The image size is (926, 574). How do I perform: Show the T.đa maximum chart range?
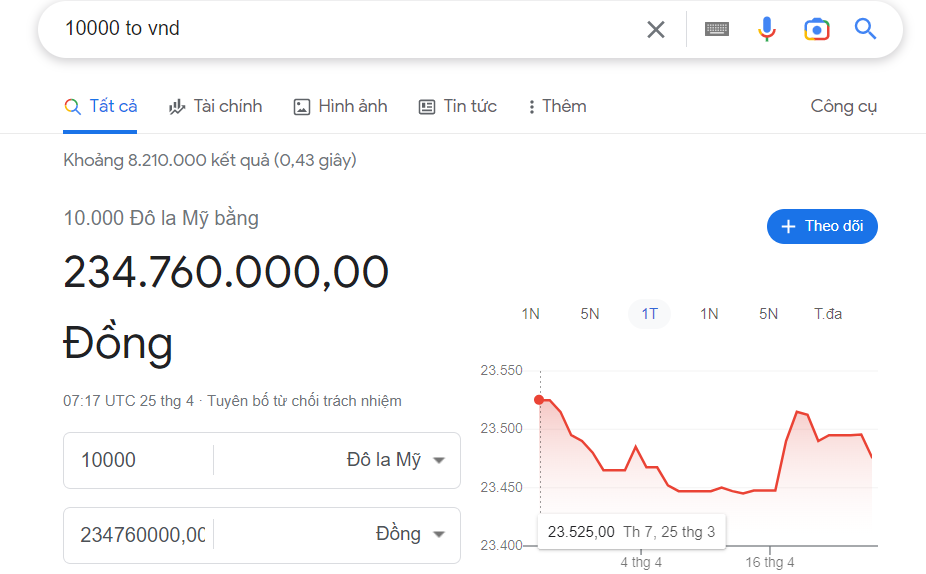click(x=827, y=314)
